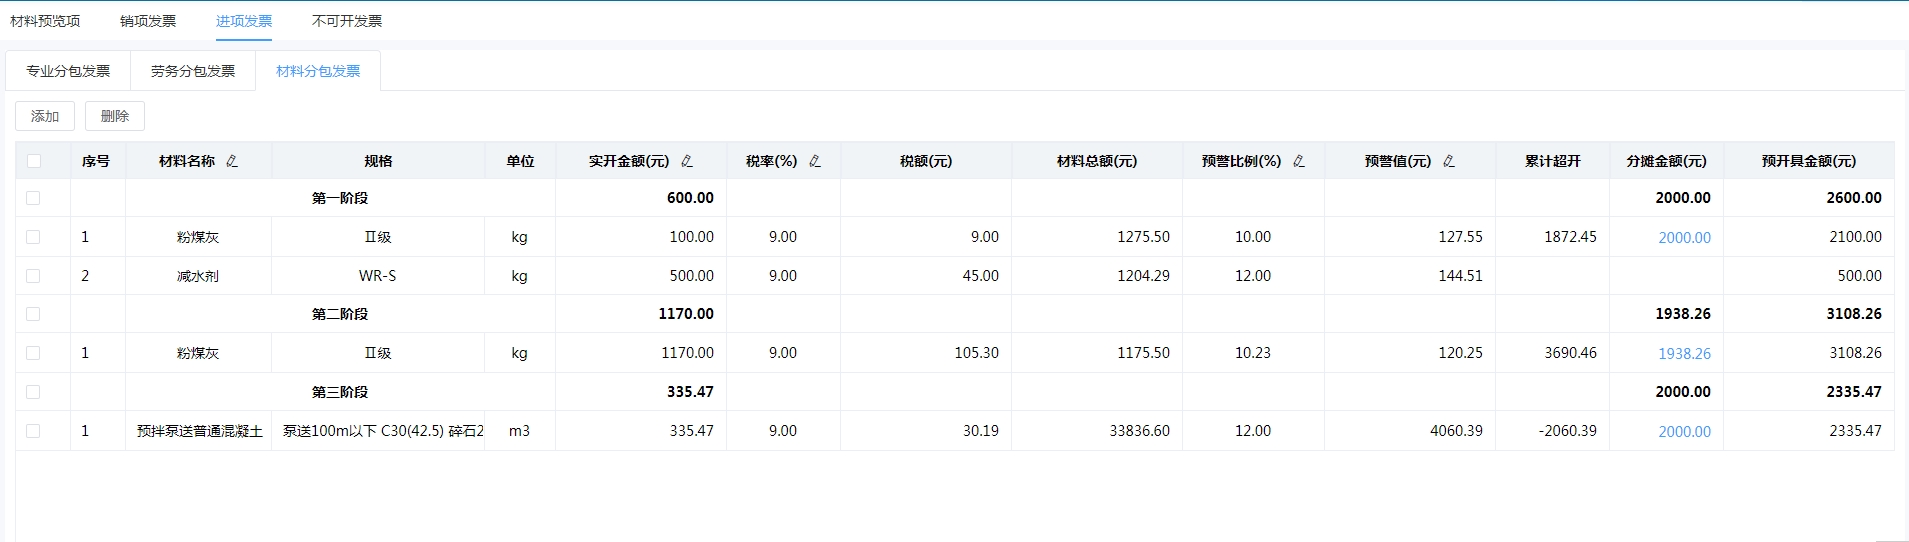Switch to 销项发票 tab

click(x=148, y=21)
